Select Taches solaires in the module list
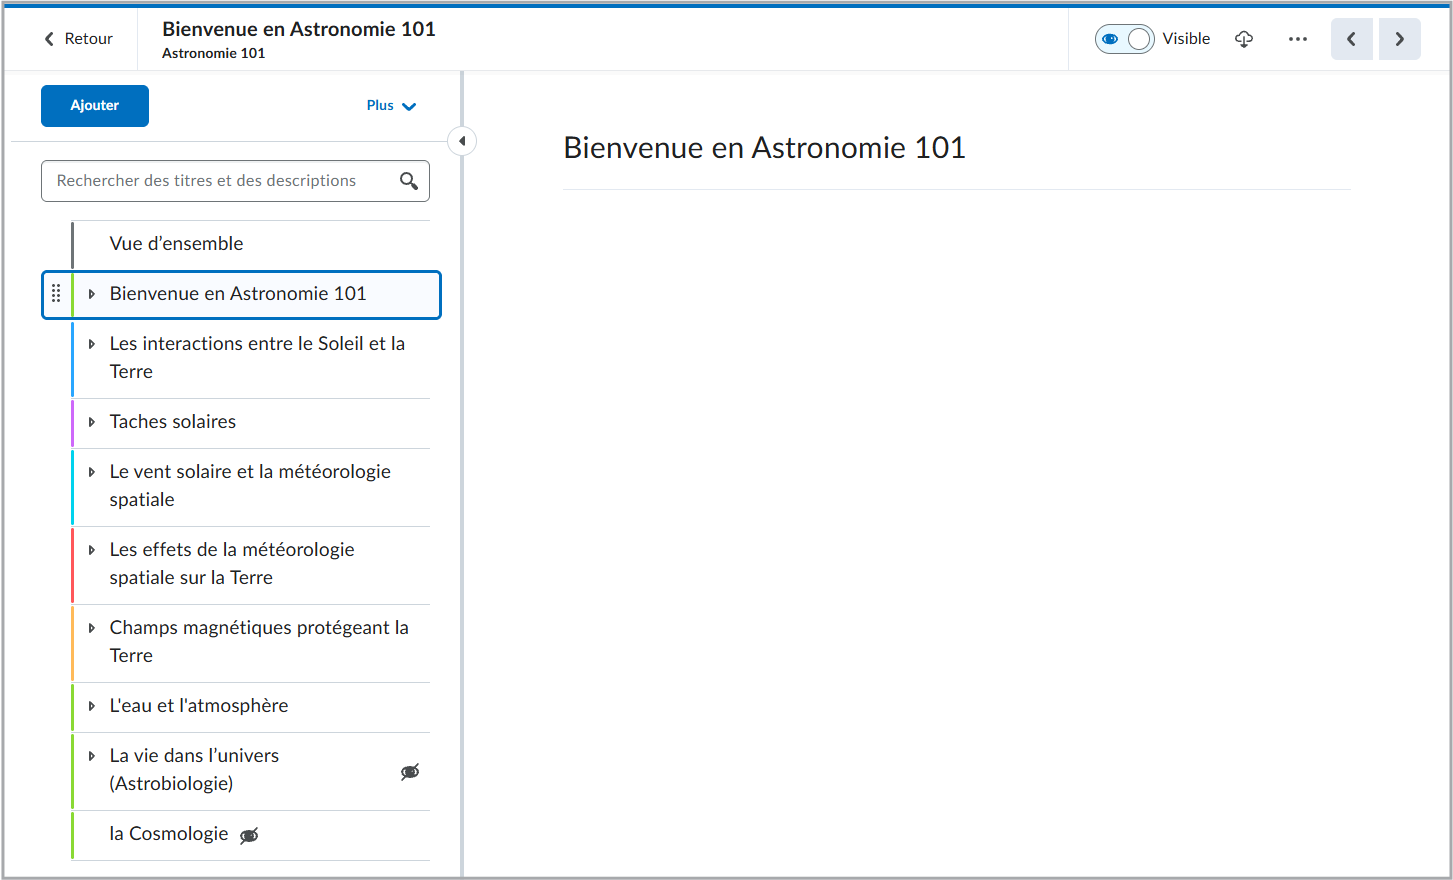This screenshot has width=1453, height=880. pos(173,422)
